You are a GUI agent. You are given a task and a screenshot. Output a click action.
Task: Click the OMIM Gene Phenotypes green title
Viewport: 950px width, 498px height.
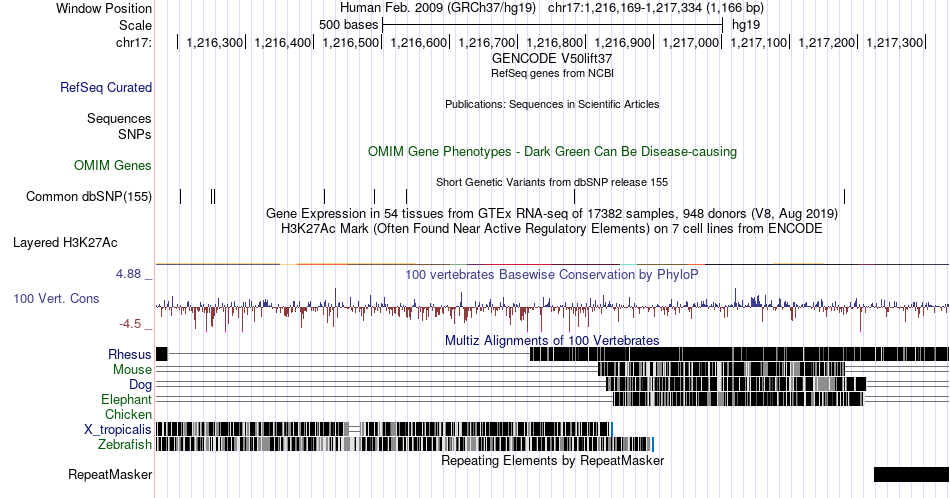click(552, 151)
